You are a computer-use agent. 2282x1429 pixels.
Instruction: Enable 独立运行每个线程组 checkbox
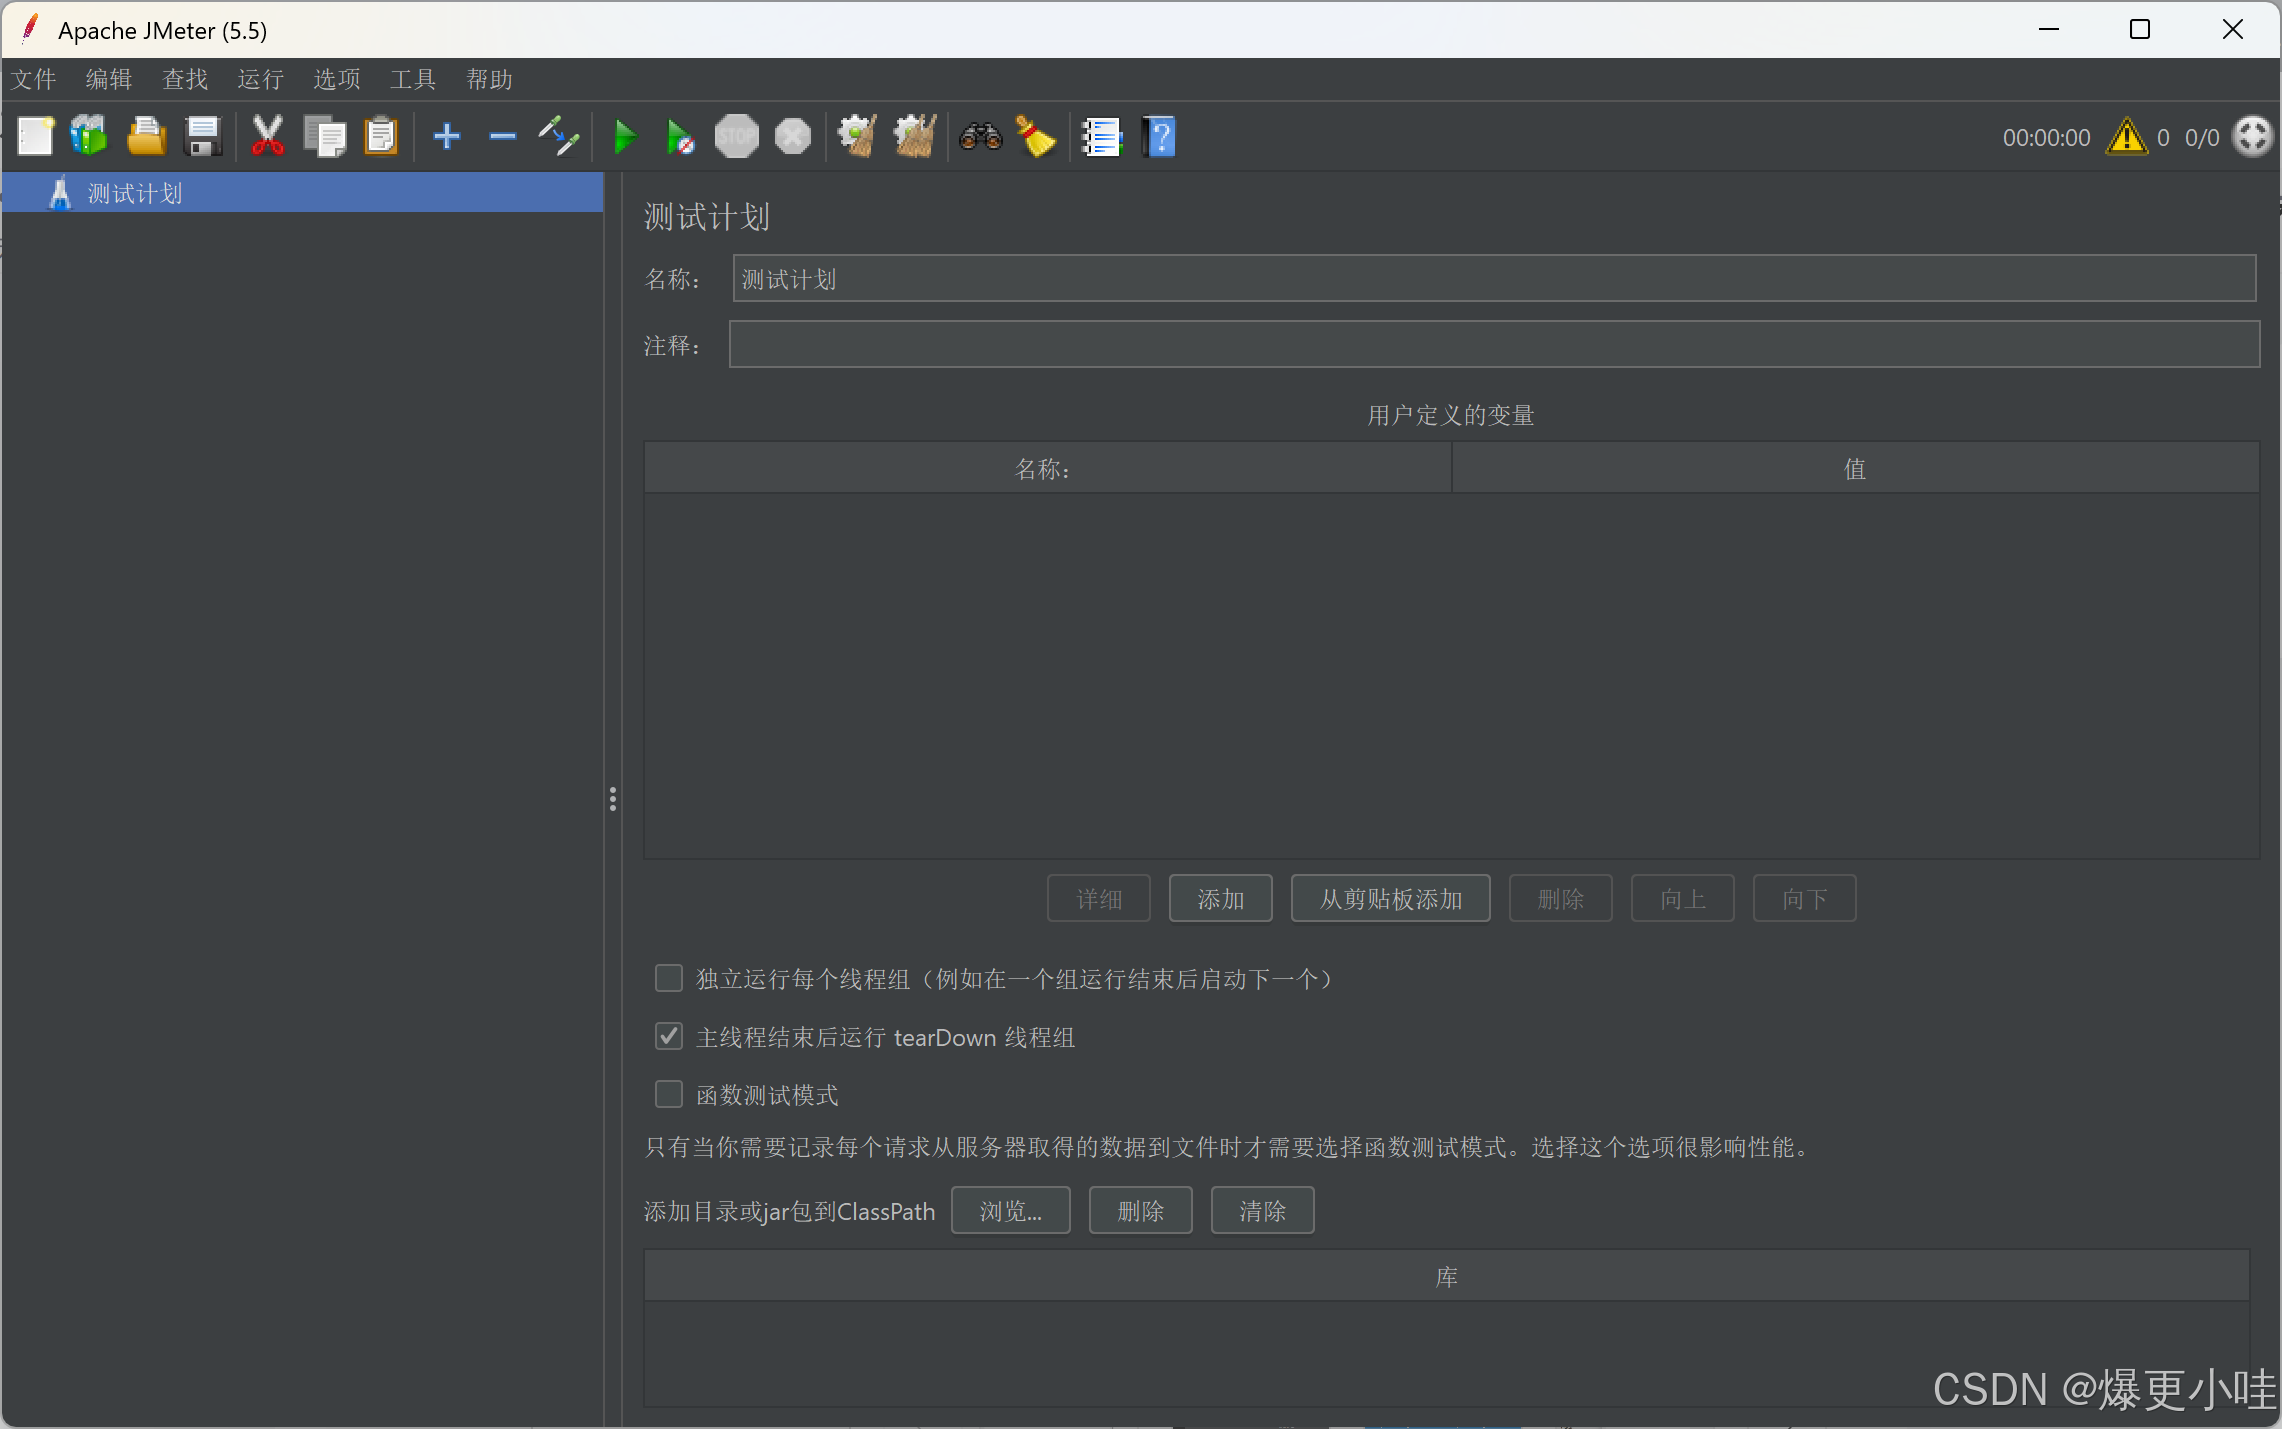coord(668,978)
